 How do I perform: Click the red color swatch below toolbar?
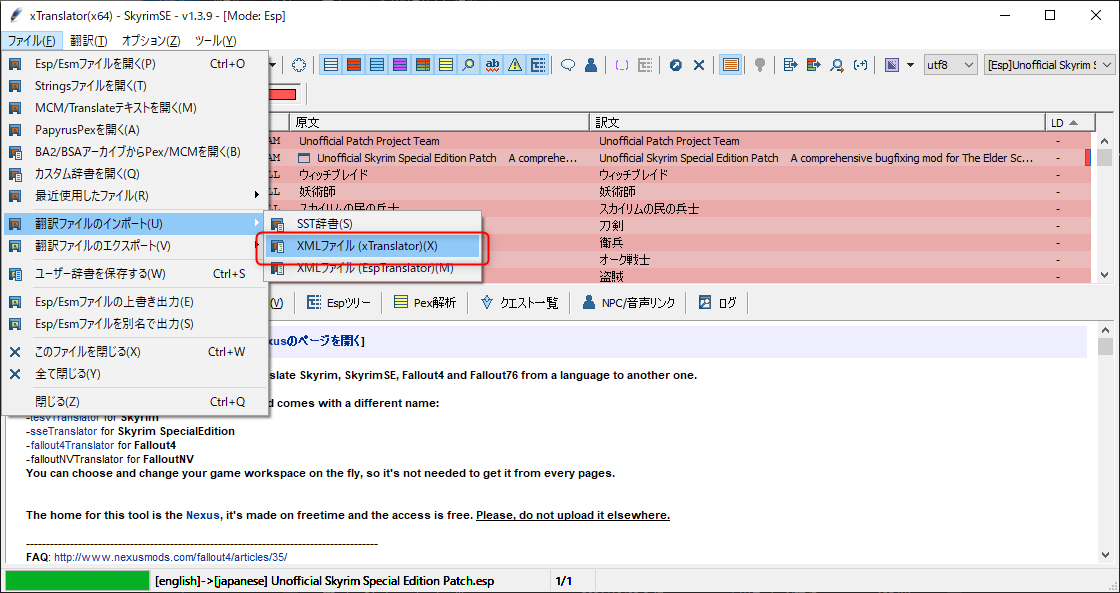[282, 94]
